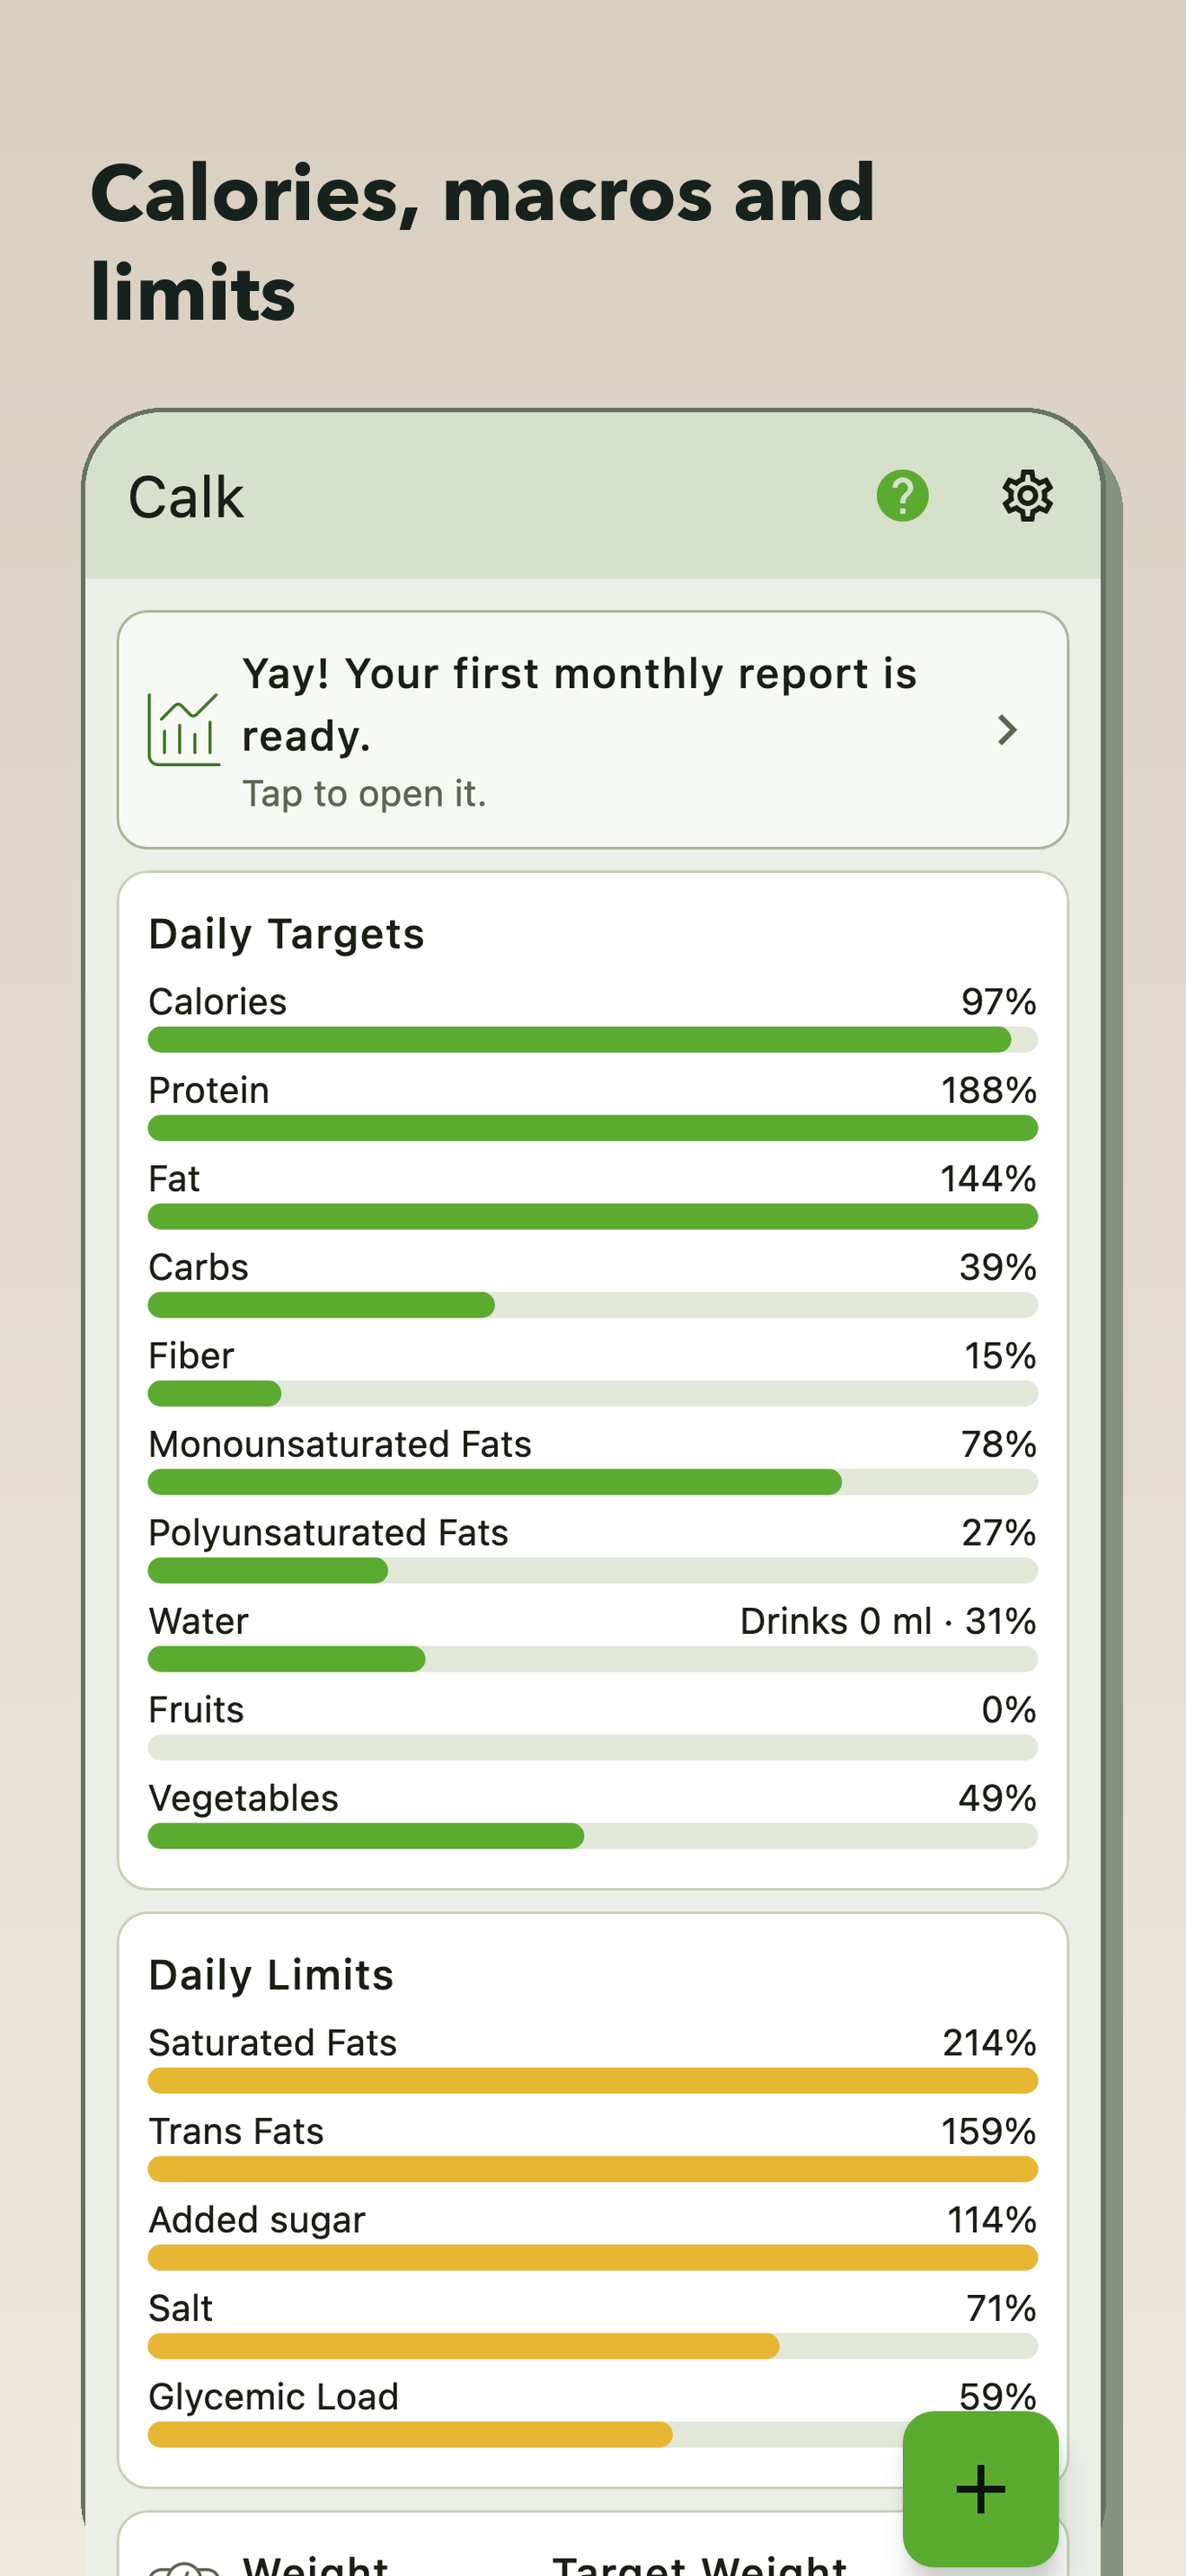Select the Glycemic Load limit row

(x=593, y=2412)
